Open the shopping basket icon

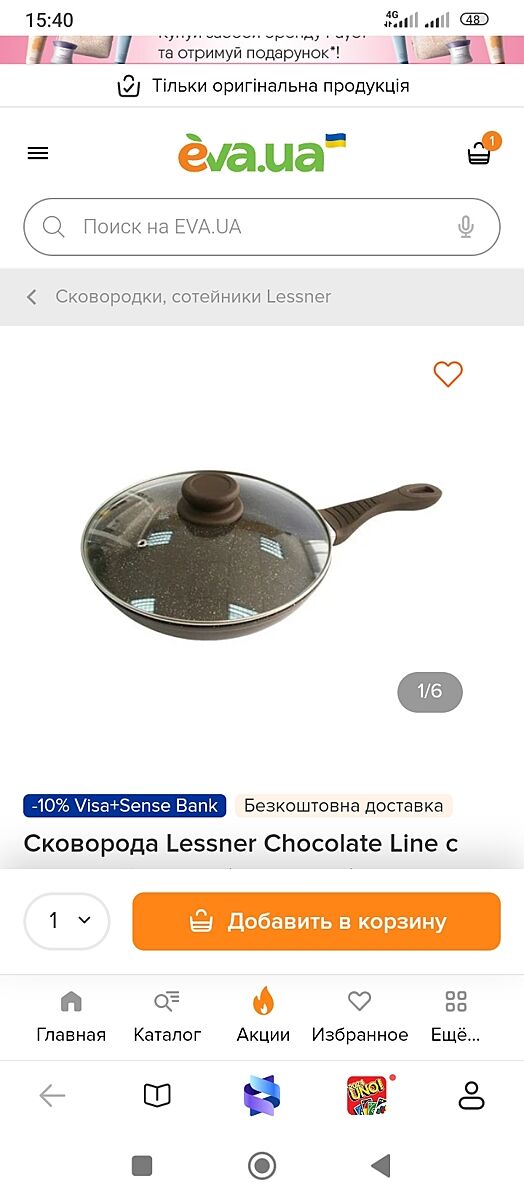coord(480,153)
